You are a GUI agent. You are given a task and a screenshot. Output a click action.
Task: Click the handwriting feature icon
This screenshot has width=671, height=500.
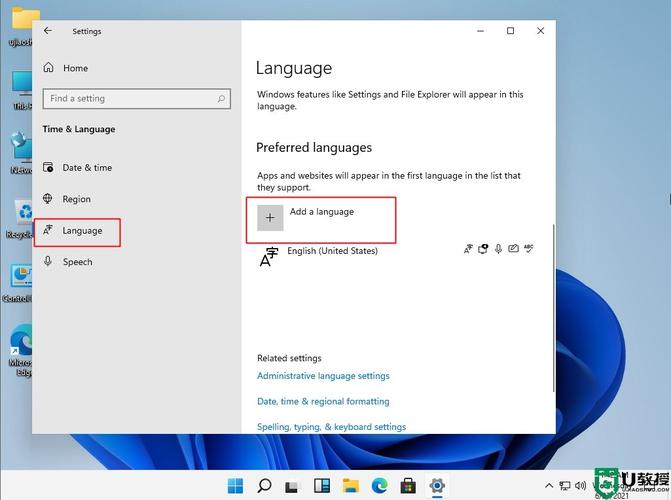coord(514,249)
